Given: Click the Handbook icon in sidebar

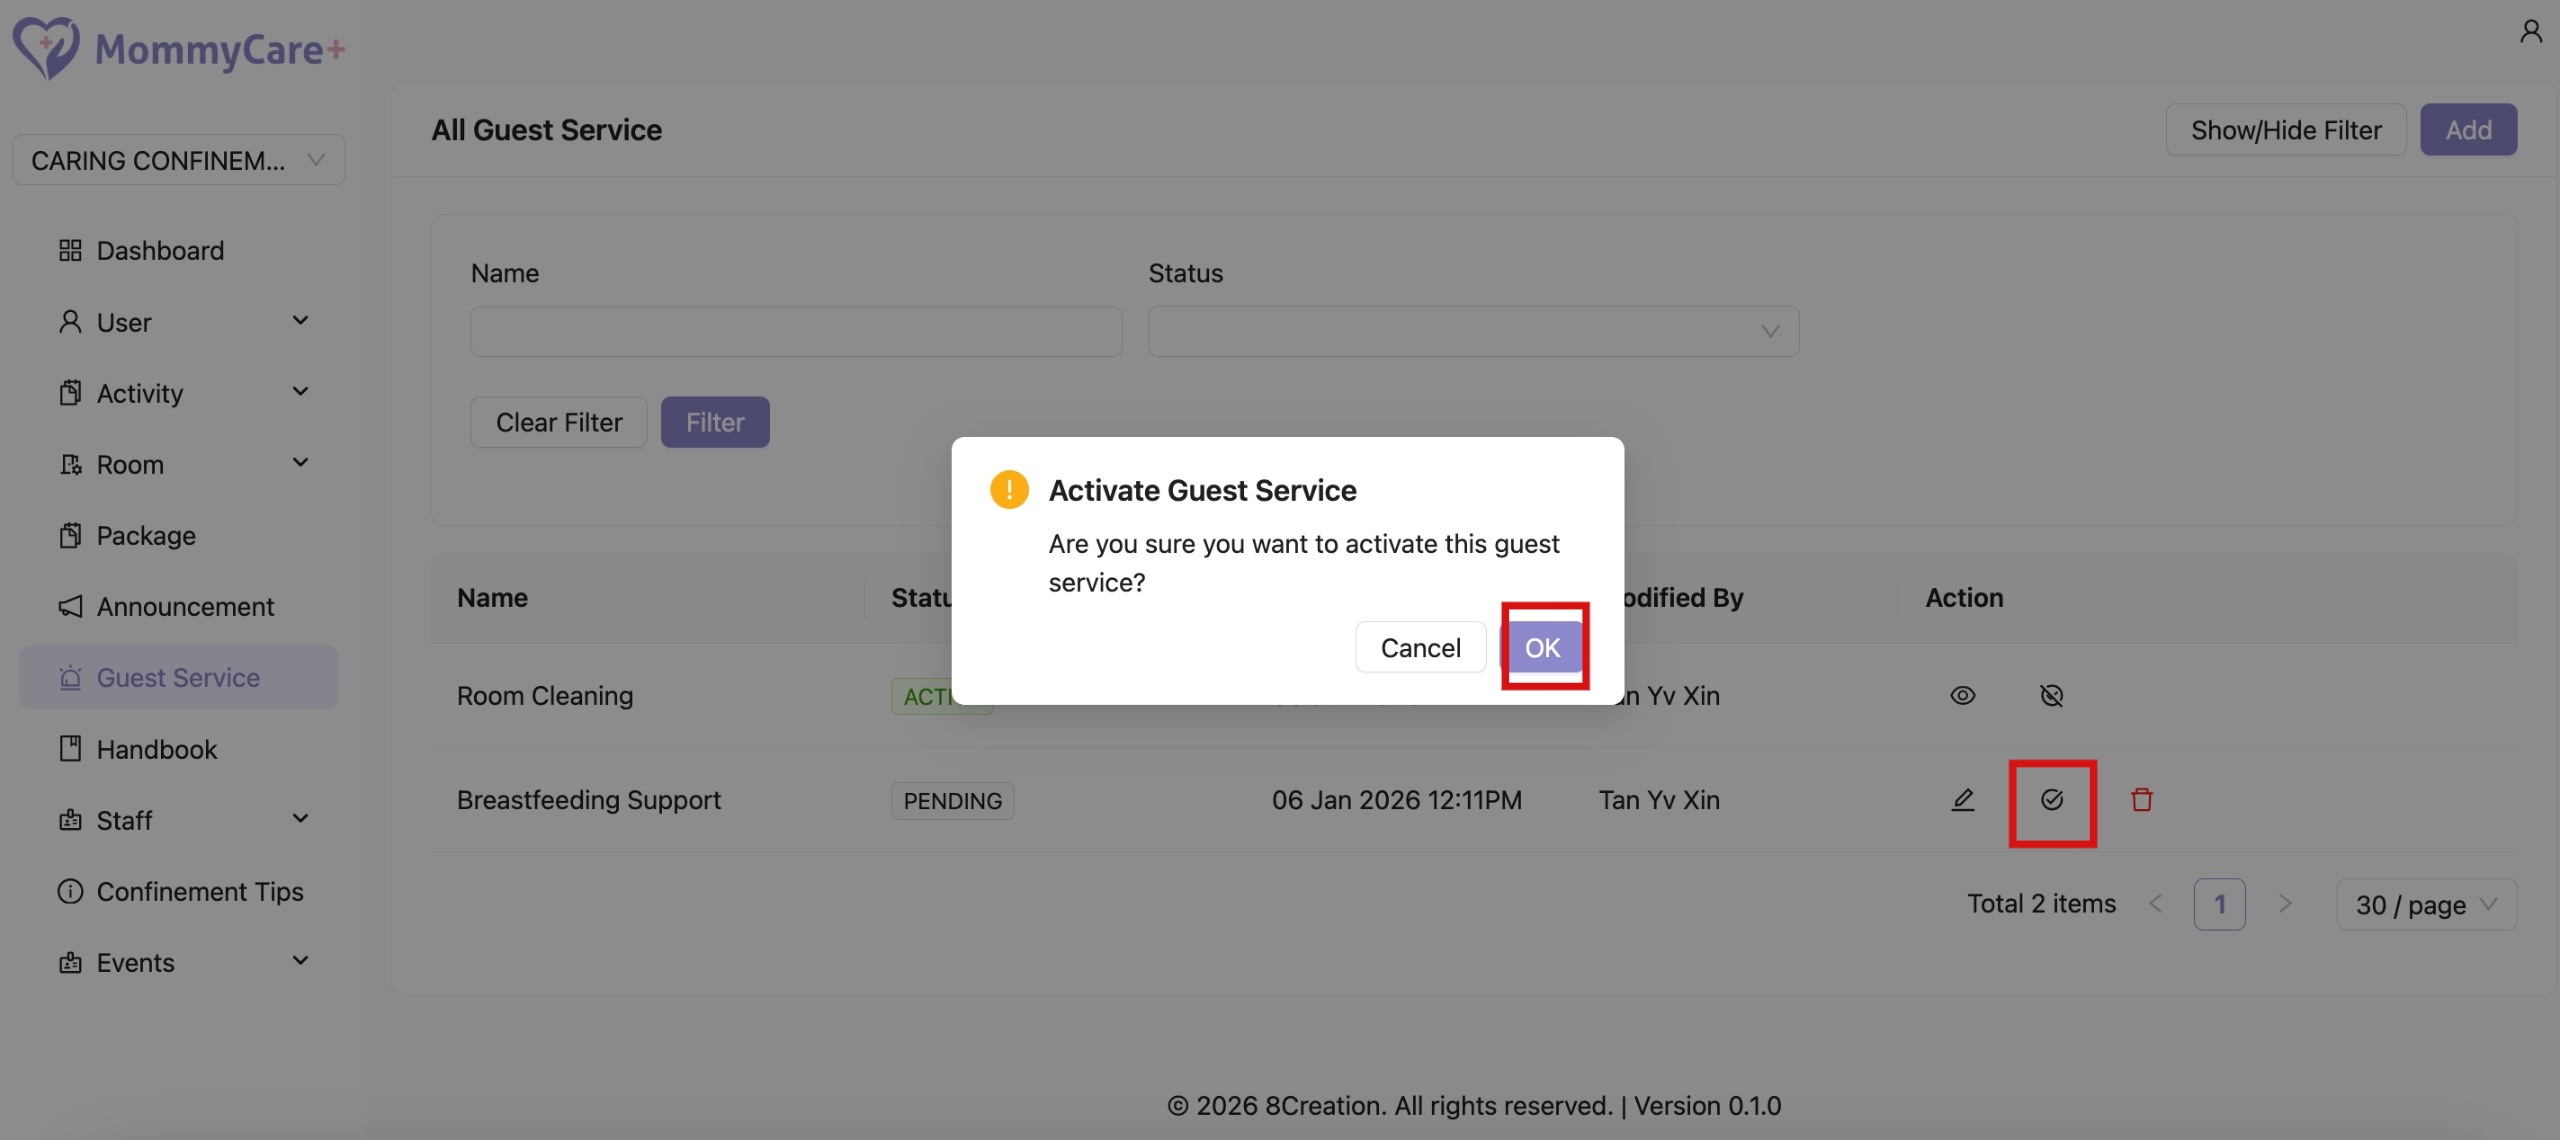Looking at the screenshot, I should click(x=69, y=749).
